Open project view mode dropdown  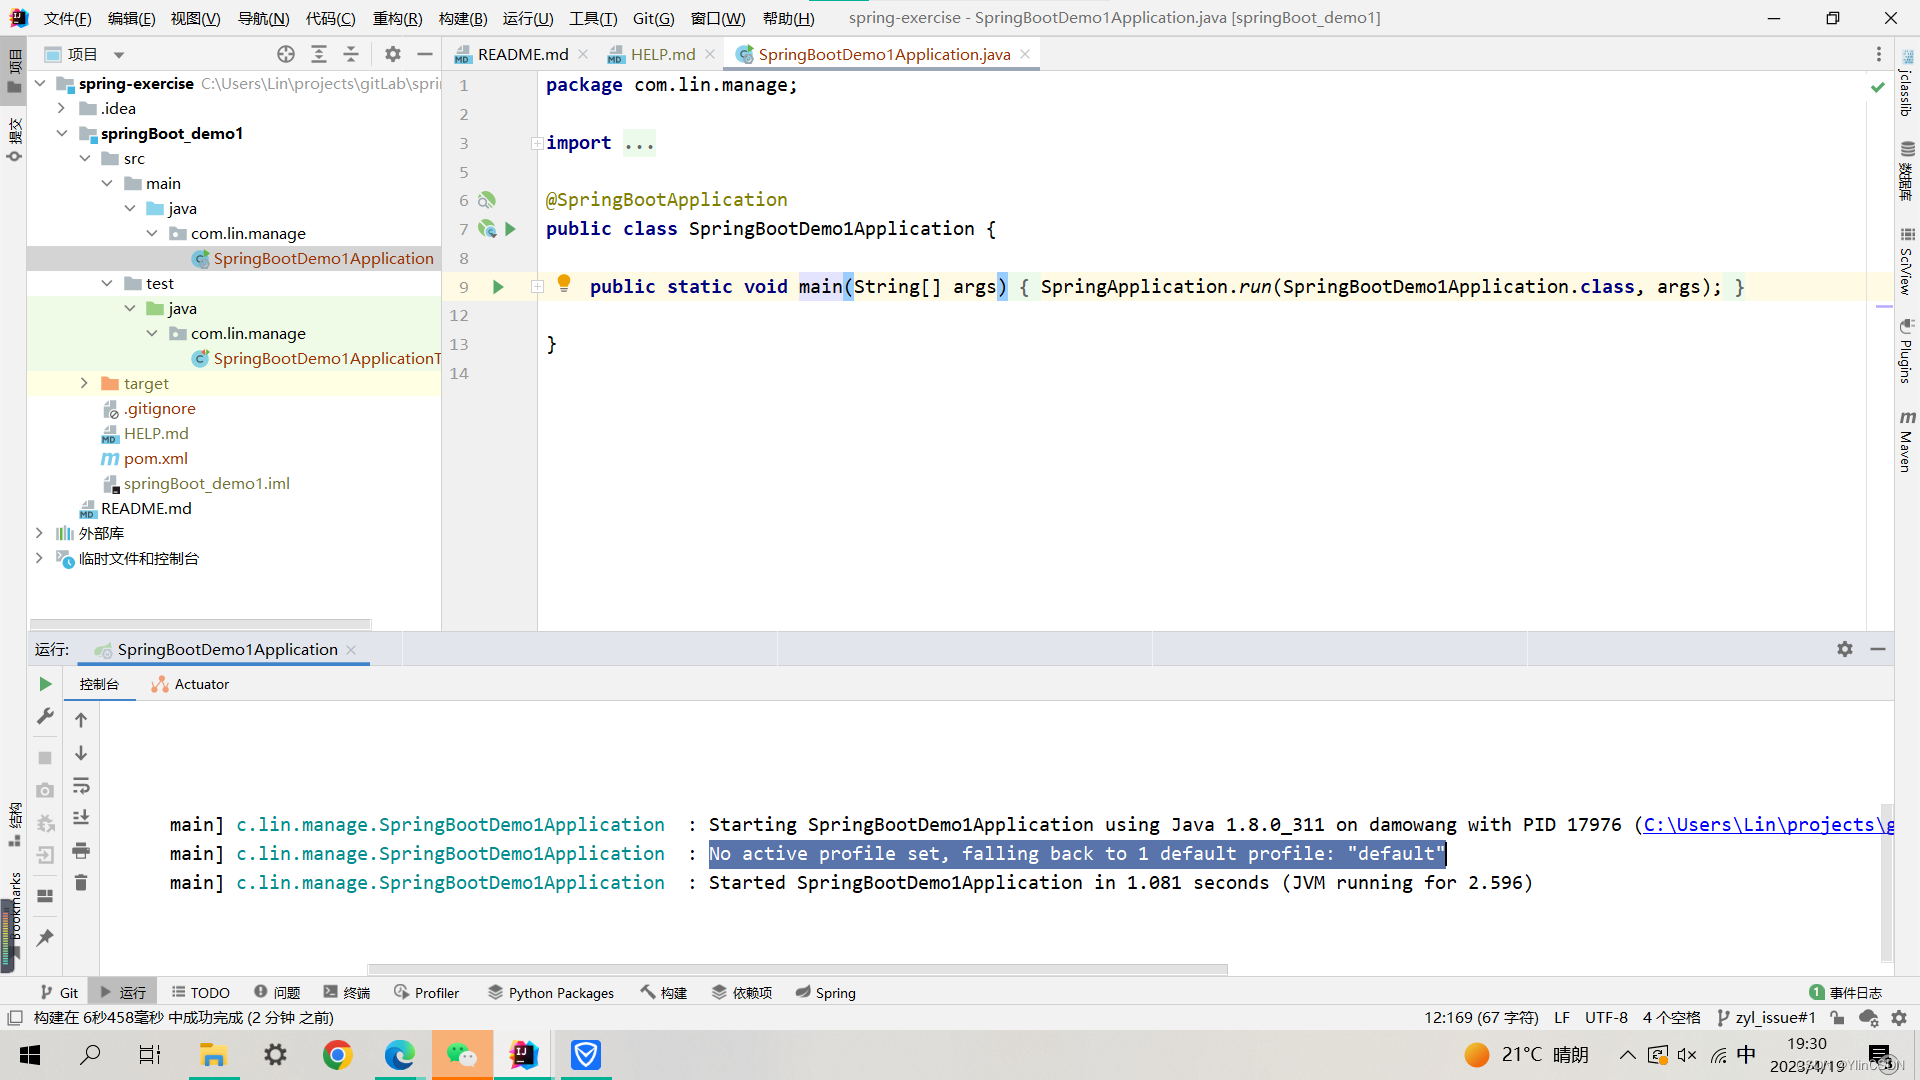(119, 54)
